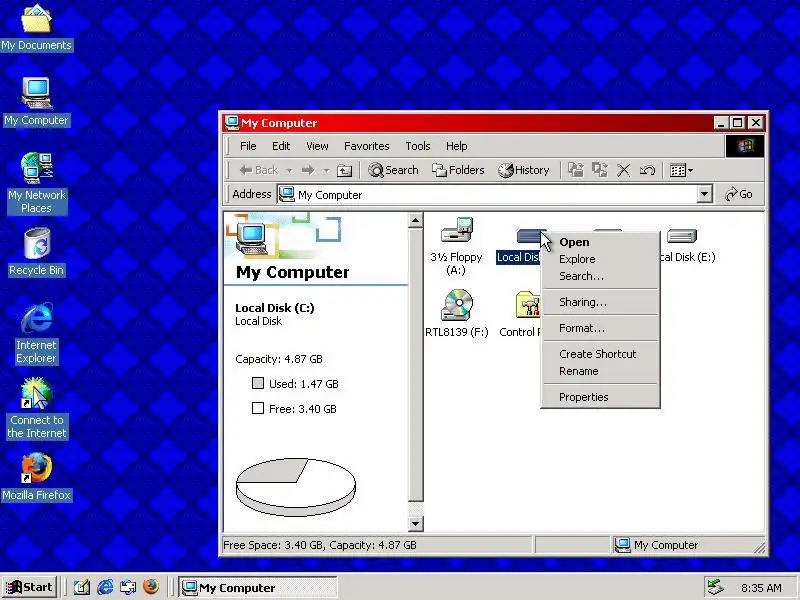Click the Back toolbar button

259,170
